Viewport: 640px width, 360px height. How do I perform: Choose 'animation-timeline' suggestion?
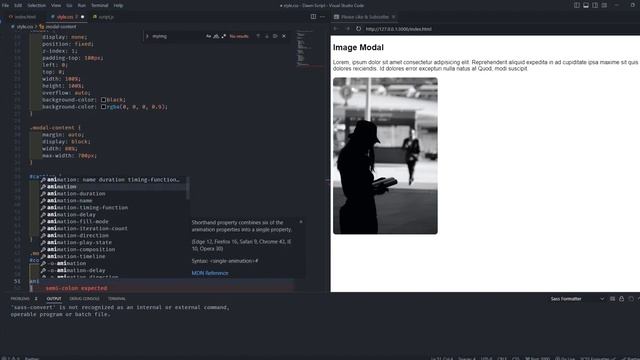pyautogui.click(x=113, y=256)
